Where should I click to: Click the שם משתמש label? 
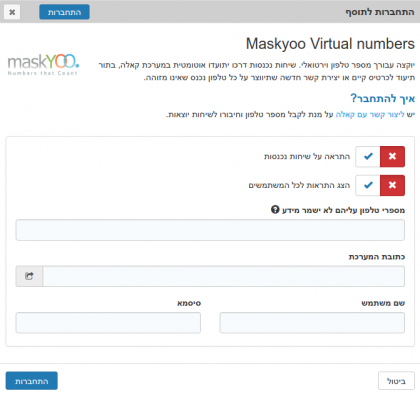383,303
